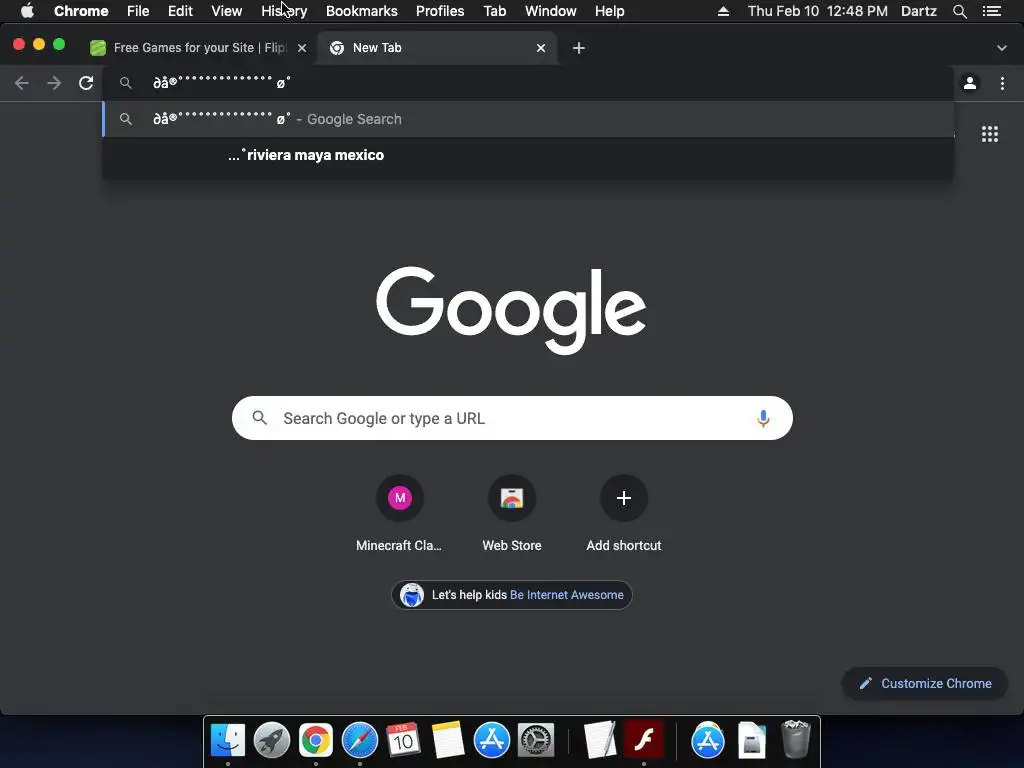The height and width of the screenshot is (768, 1024).
Task: Click Google Chrome icon in Dock
Action: [x=315, y=740]
